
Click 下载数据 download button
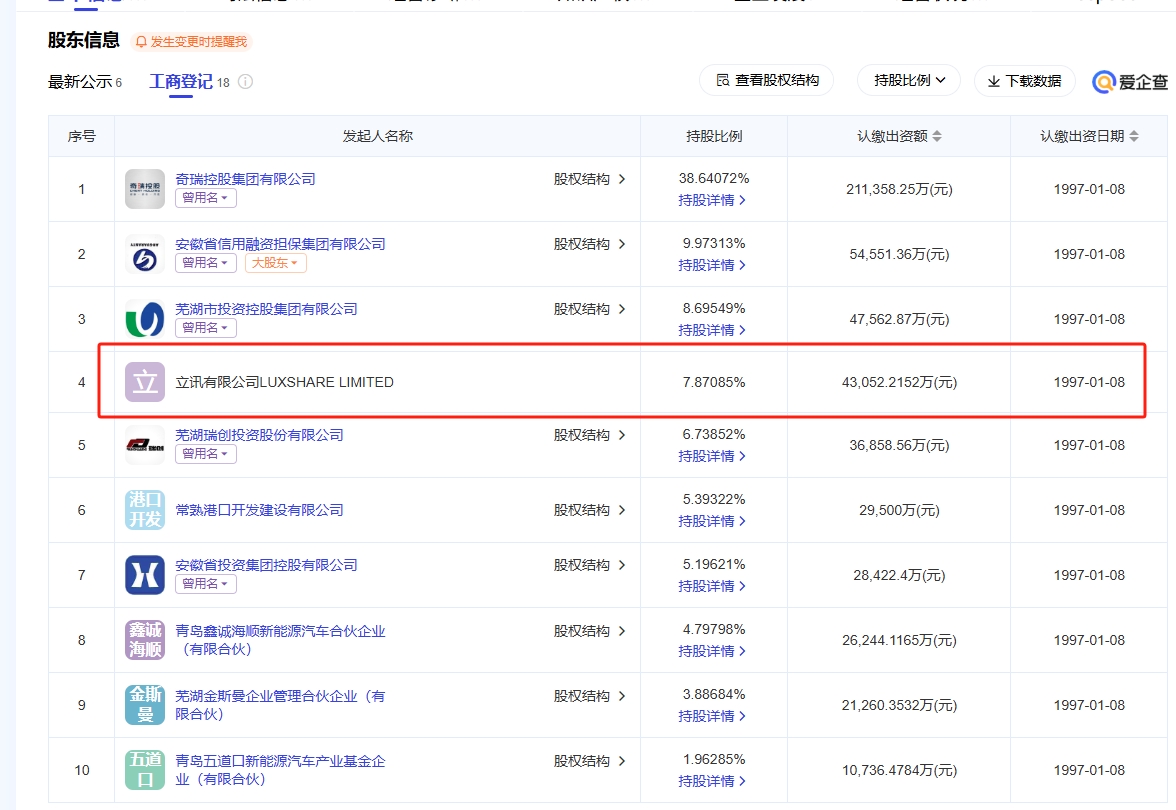pos(1024,81)
